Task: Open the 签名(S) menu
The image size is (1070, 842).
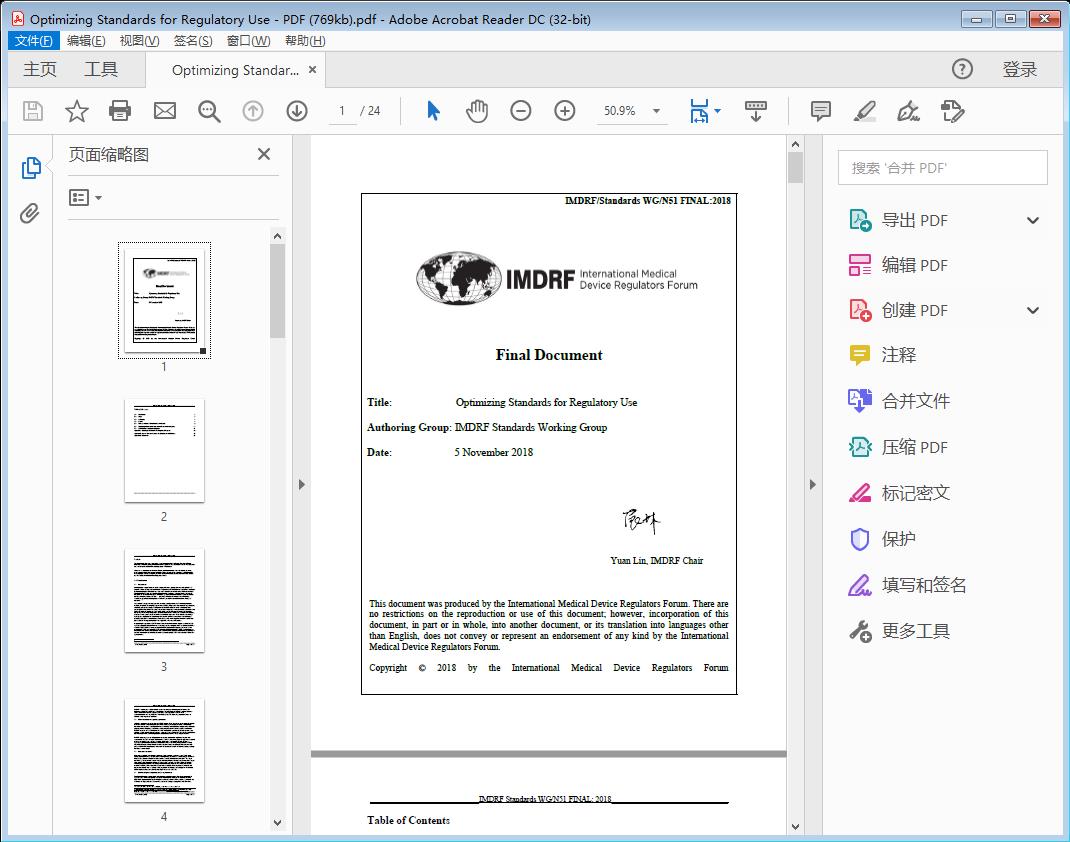Action: click(192, 41)
